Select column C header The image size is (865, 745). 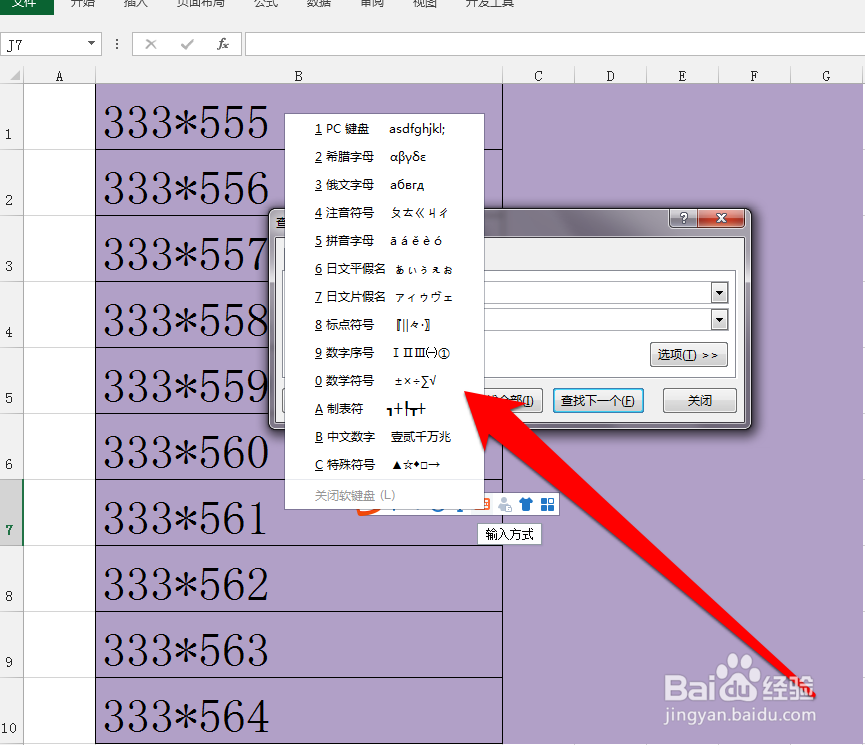[x=538, y=76]
